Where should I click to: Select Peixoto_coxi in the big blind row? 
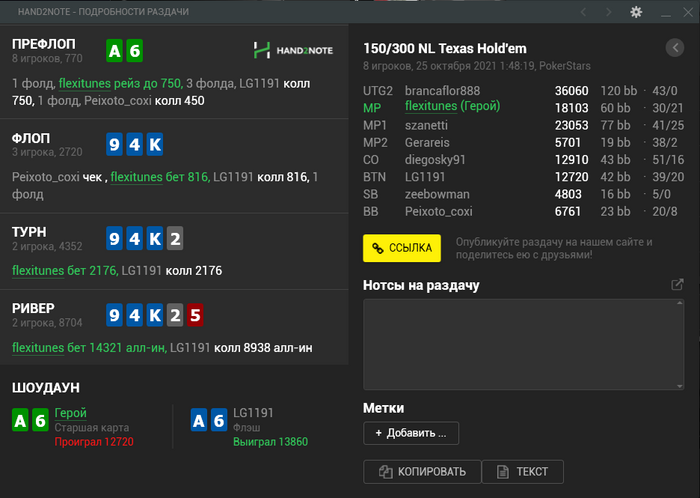point(440,211)
